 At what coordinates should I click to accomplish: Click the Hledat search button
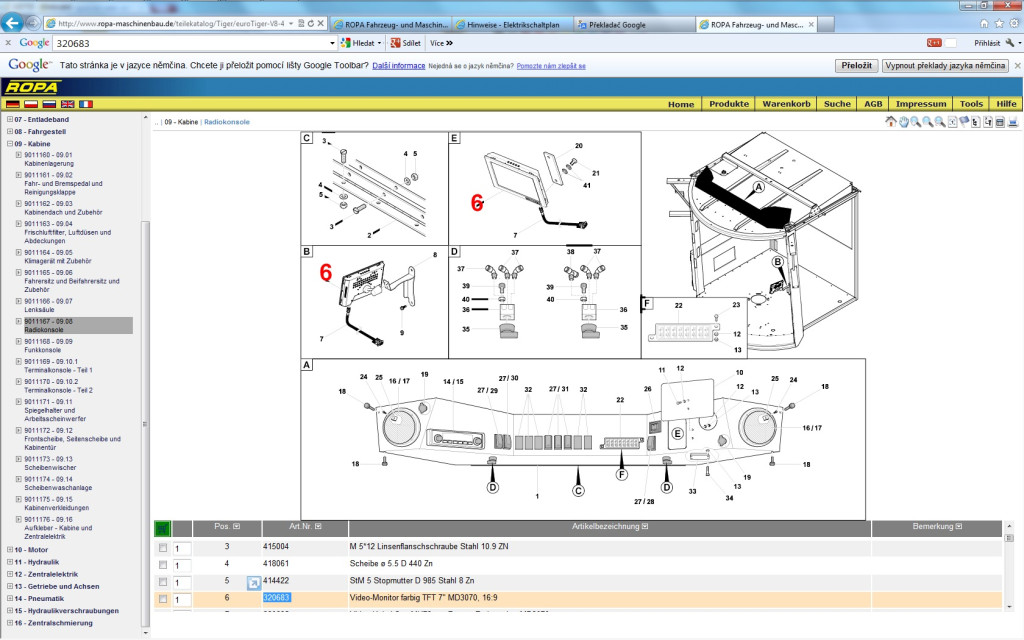pos(360,43)
